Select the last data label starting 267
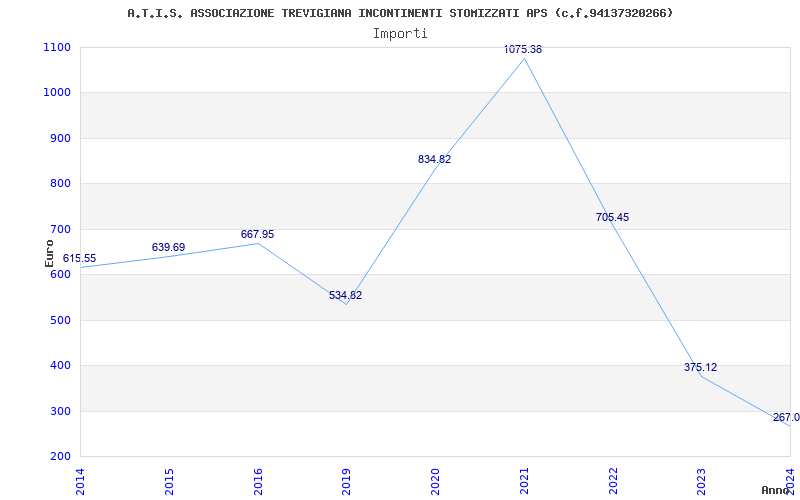The image size is (800, 500). pyautogui.click(x=786, y=418)
